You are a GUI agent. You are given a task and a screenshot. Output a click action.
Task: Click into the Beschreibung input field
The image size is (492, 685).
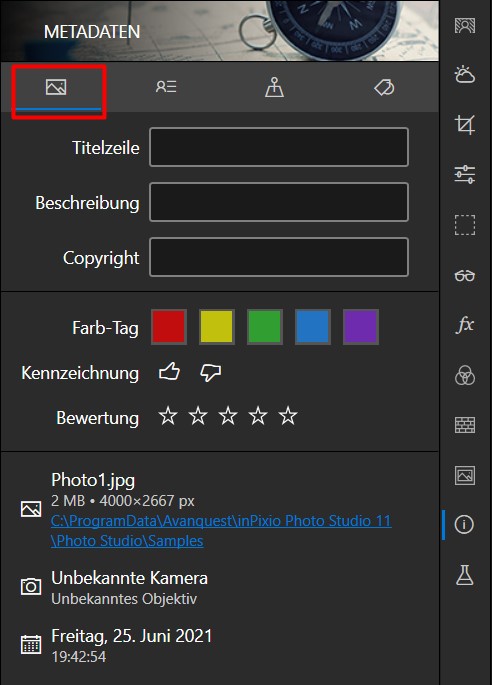[279, 202]
